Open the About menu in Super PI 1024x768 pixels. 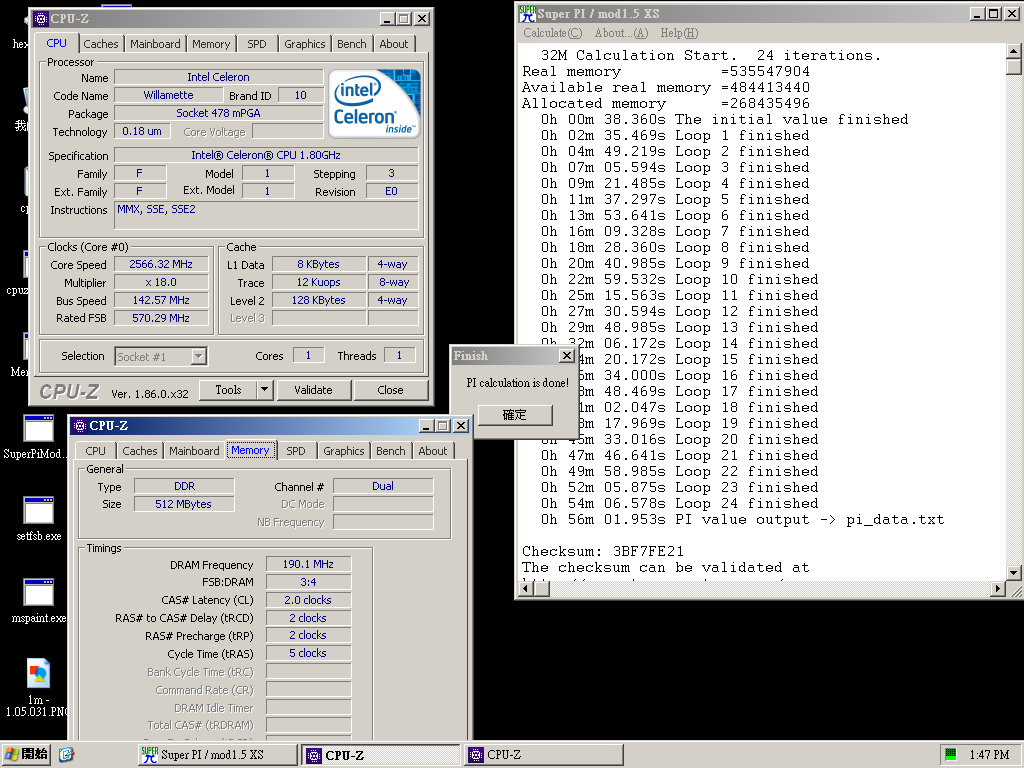621,33
